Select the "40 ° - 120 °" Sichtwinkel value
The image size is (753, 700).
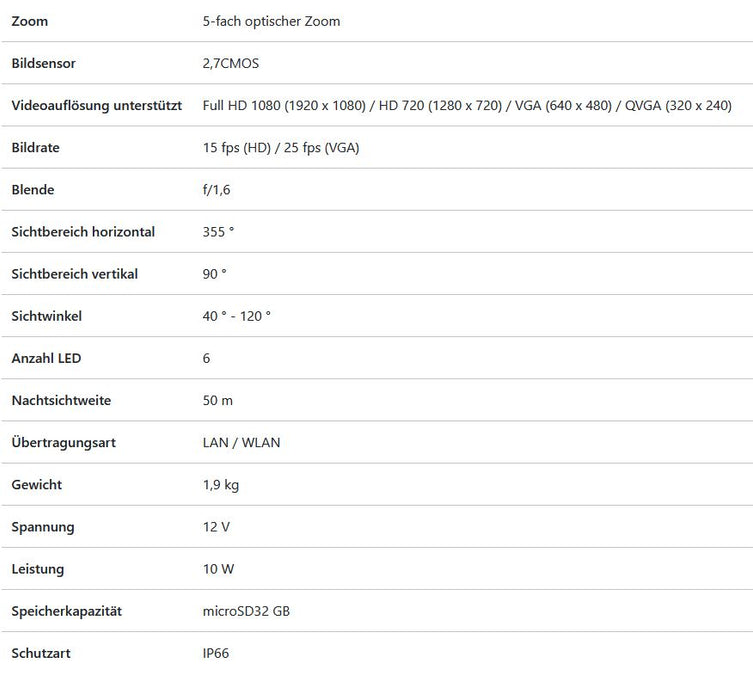point(236,316)
